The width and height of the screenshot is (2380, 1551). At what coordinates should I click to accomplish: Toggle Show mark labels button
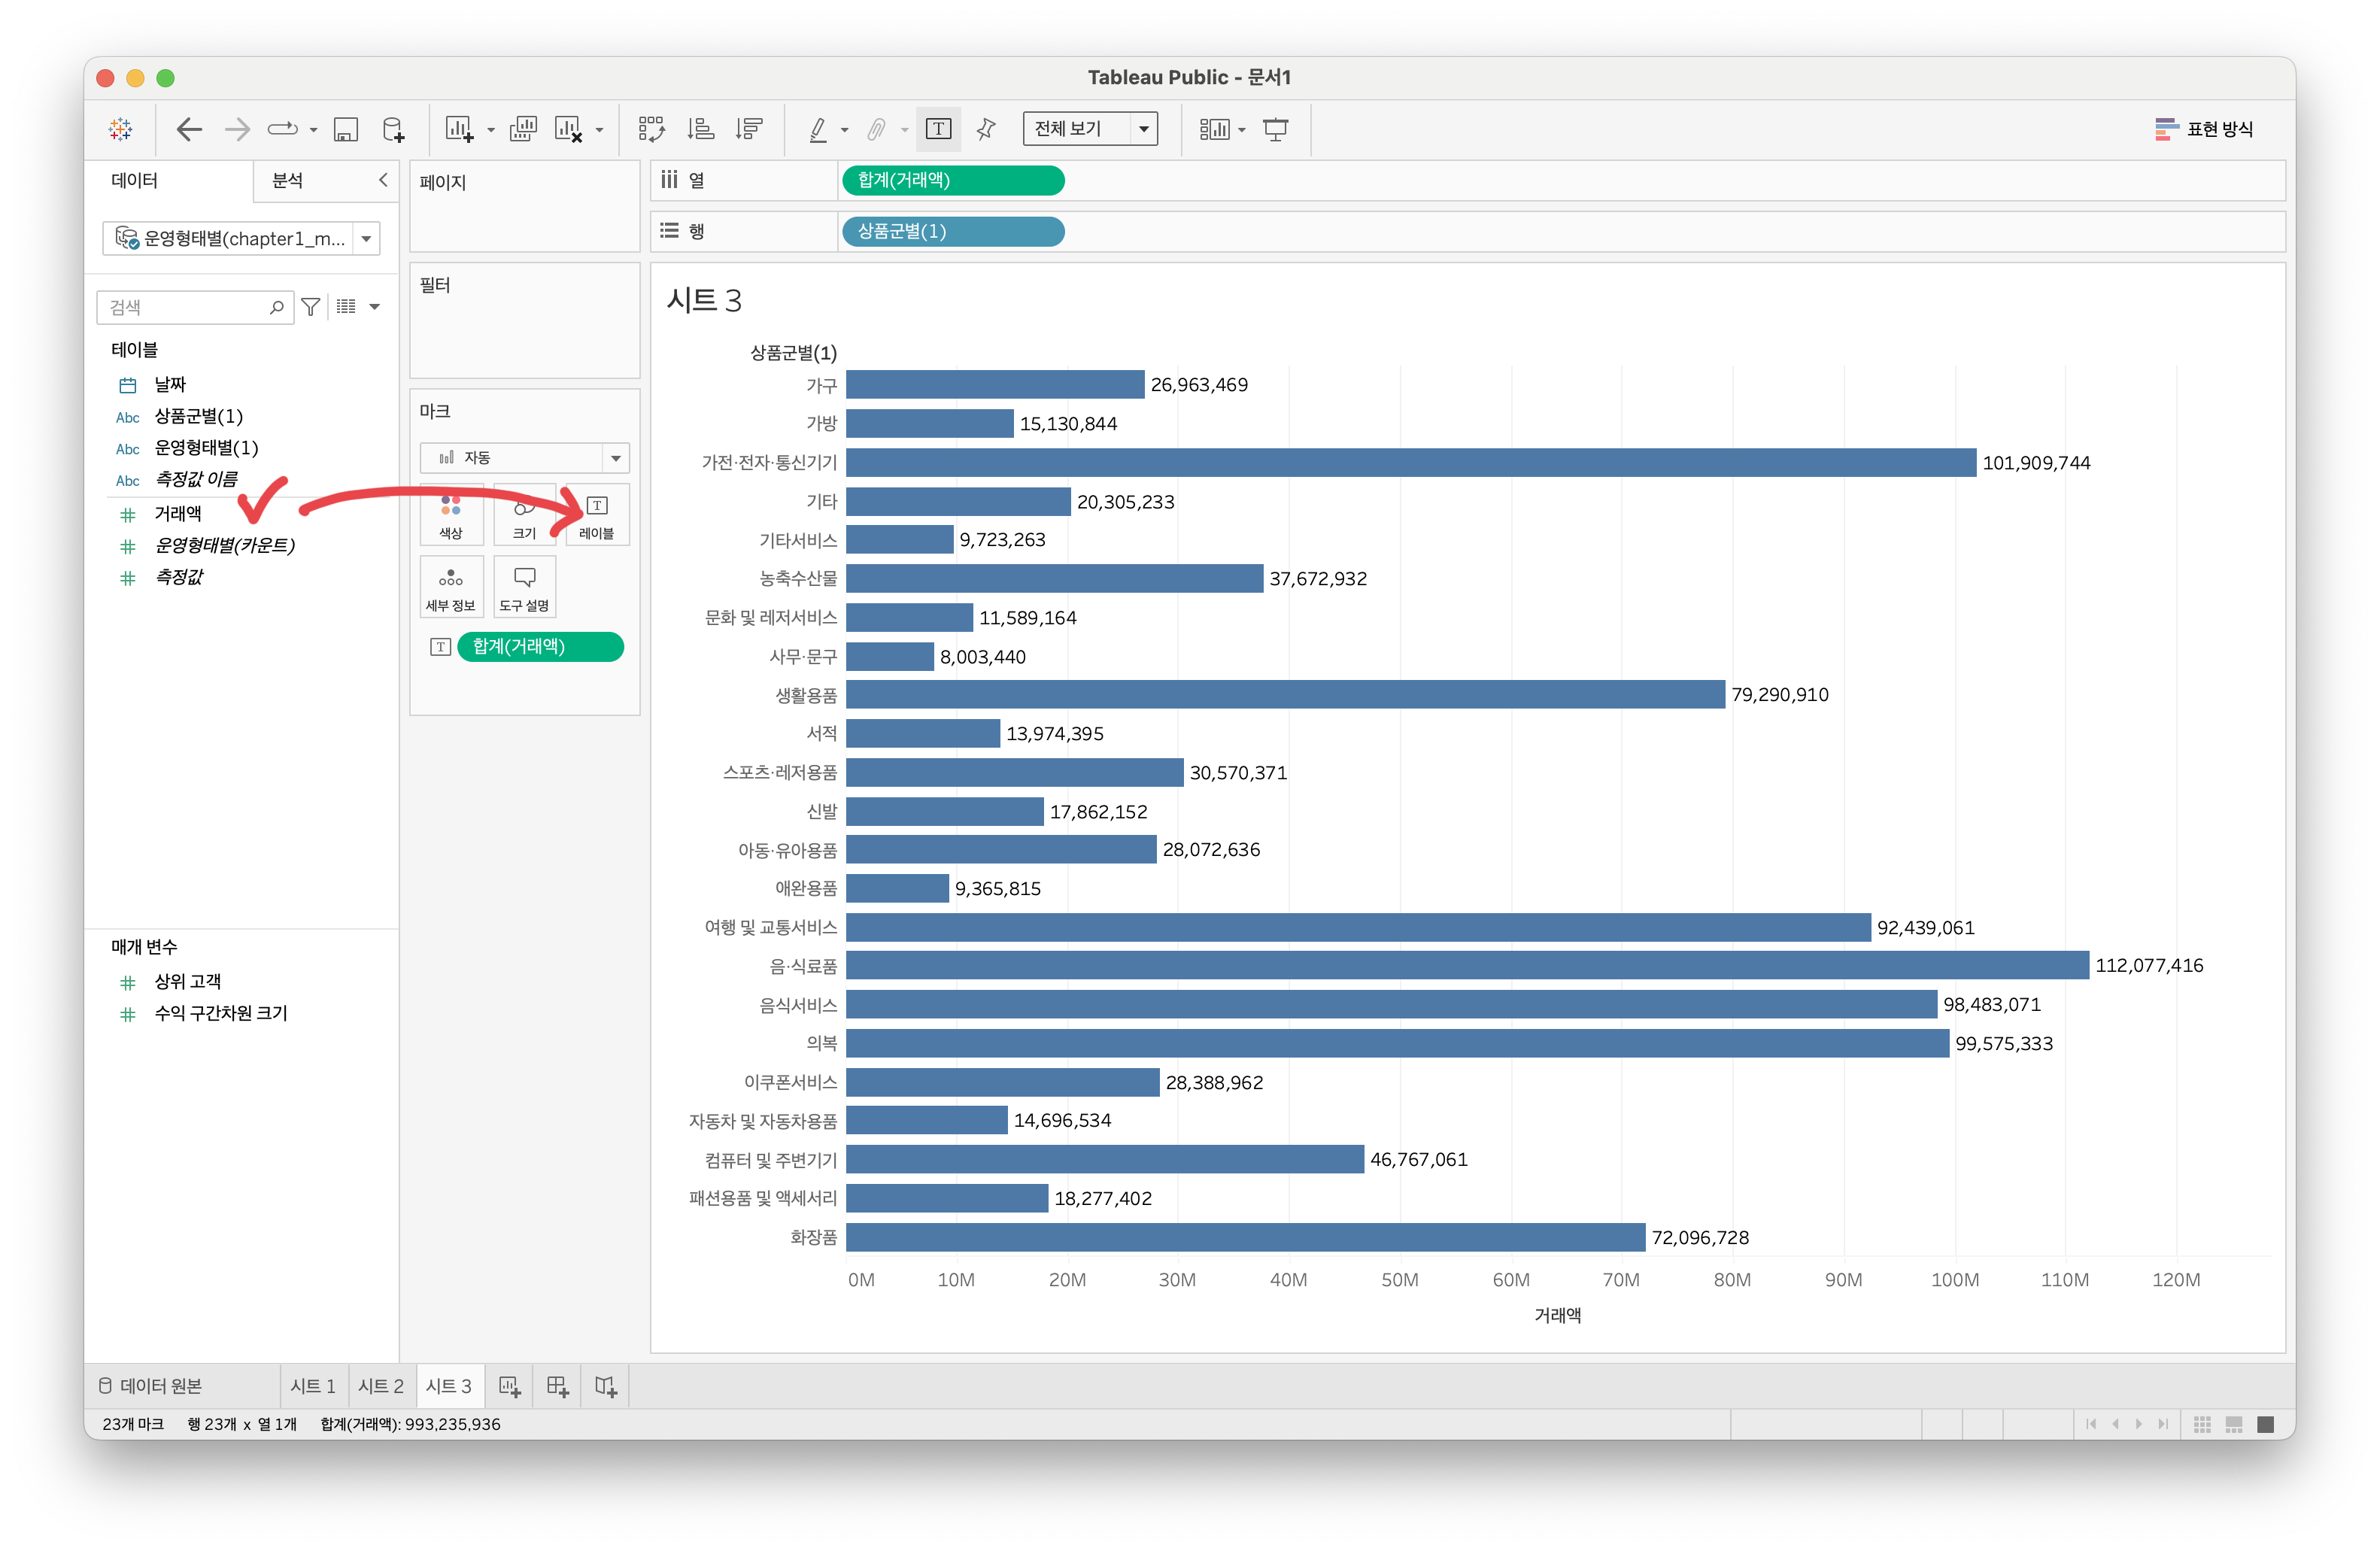pyautogui.click(x=938, y=129)
